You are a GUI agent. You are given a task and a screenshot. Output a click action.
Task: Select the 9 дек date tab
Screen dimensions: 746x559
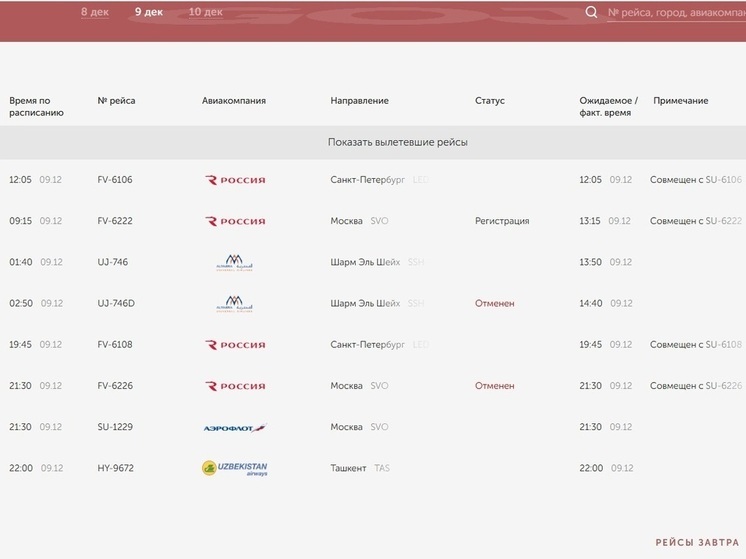[x=149, y=12]
